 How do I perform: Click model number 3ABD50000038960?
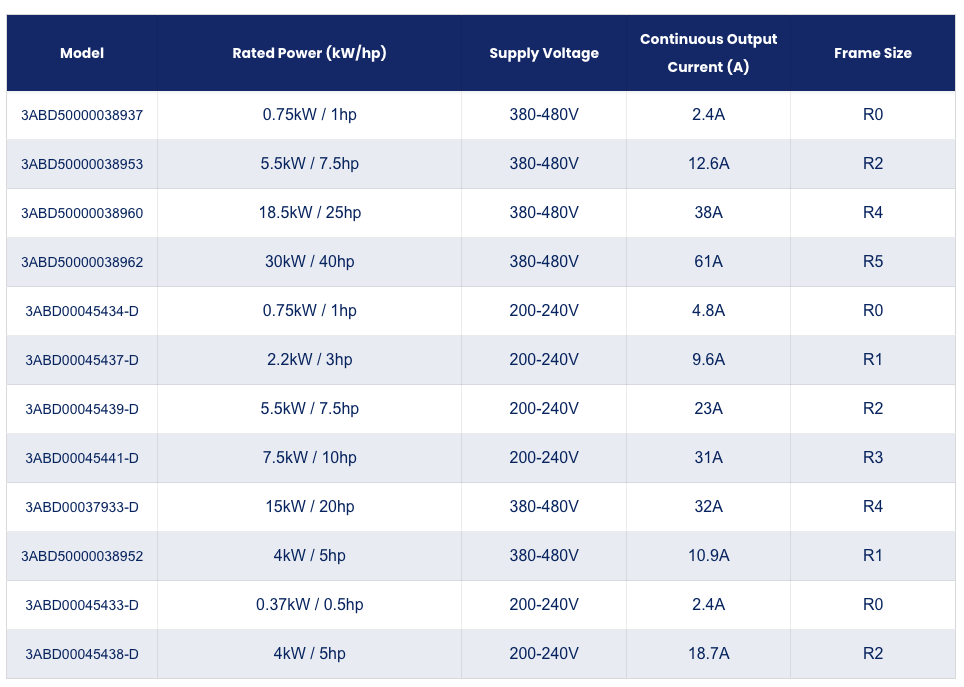point(82,213)
